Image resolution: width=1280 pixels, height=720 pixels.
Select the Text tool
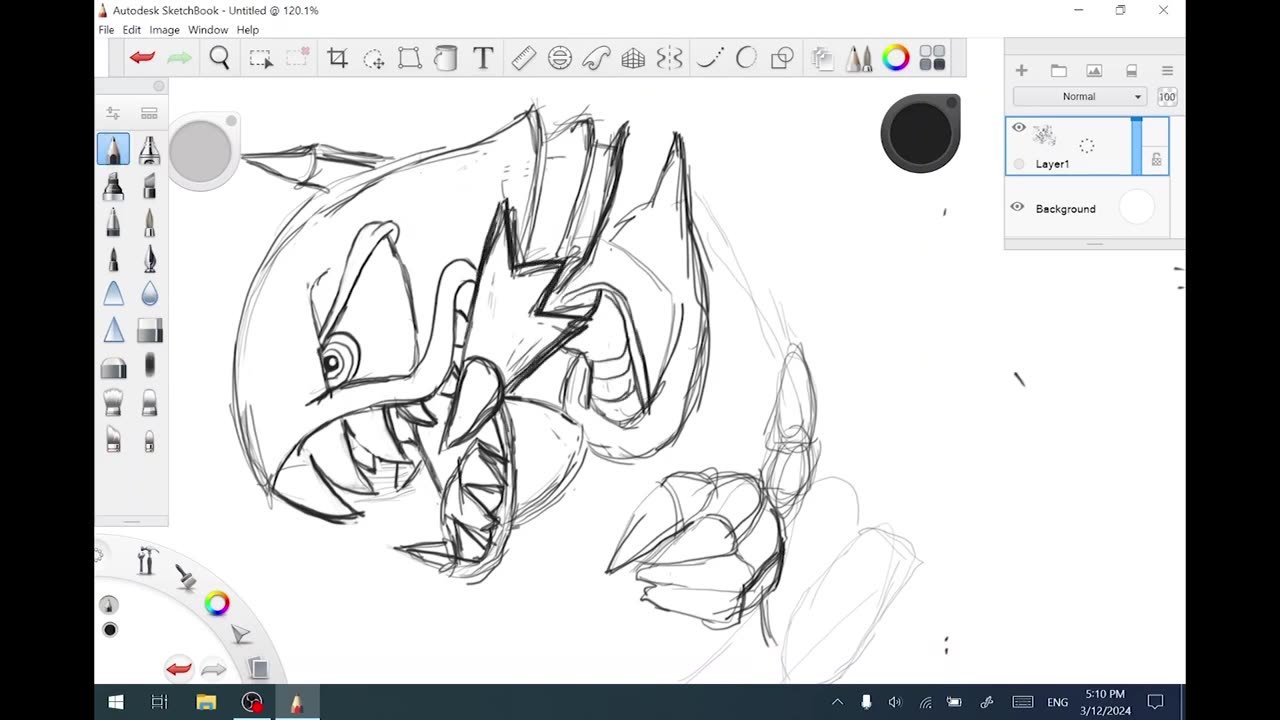pos(483,58)
